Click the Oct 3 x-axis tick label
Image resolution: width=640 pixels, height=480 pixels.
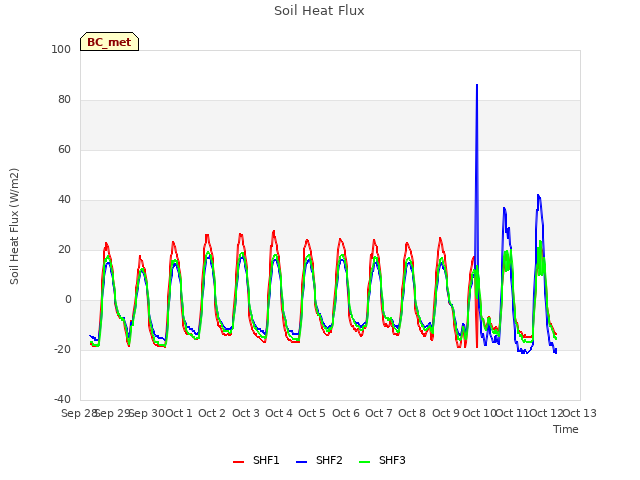point(246,413)
